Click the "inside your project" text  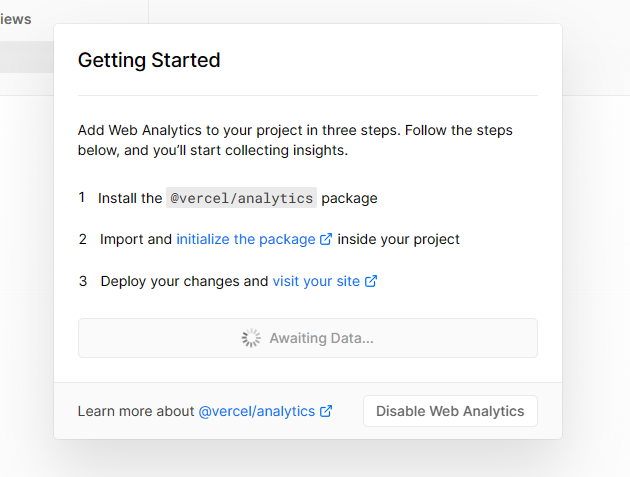(398, 239)
